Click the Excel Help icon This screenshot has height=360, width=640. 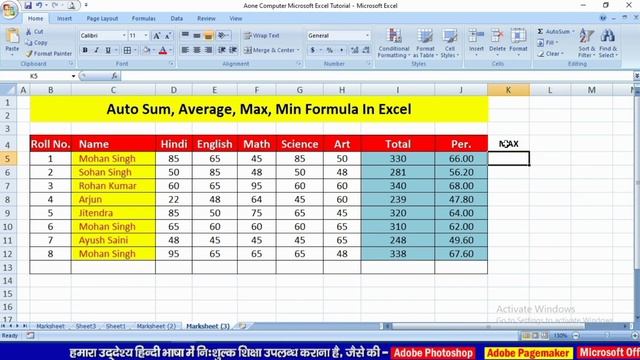tap(603, 18)
